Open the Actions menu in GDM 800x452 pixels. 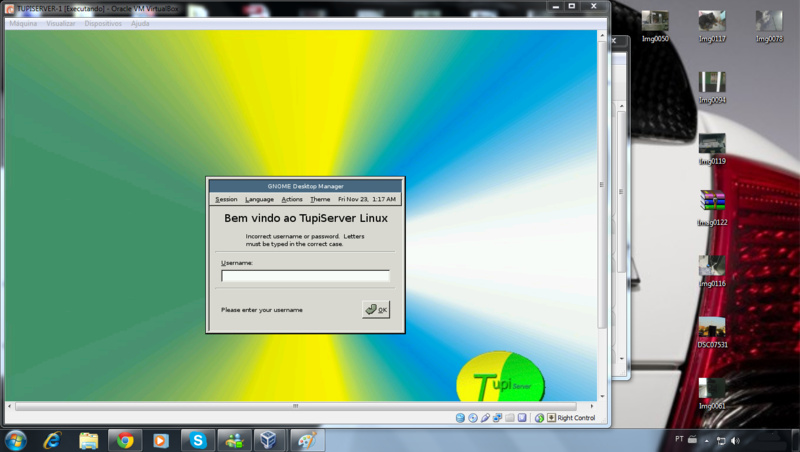pyautogui.click(x=292, y=199)
